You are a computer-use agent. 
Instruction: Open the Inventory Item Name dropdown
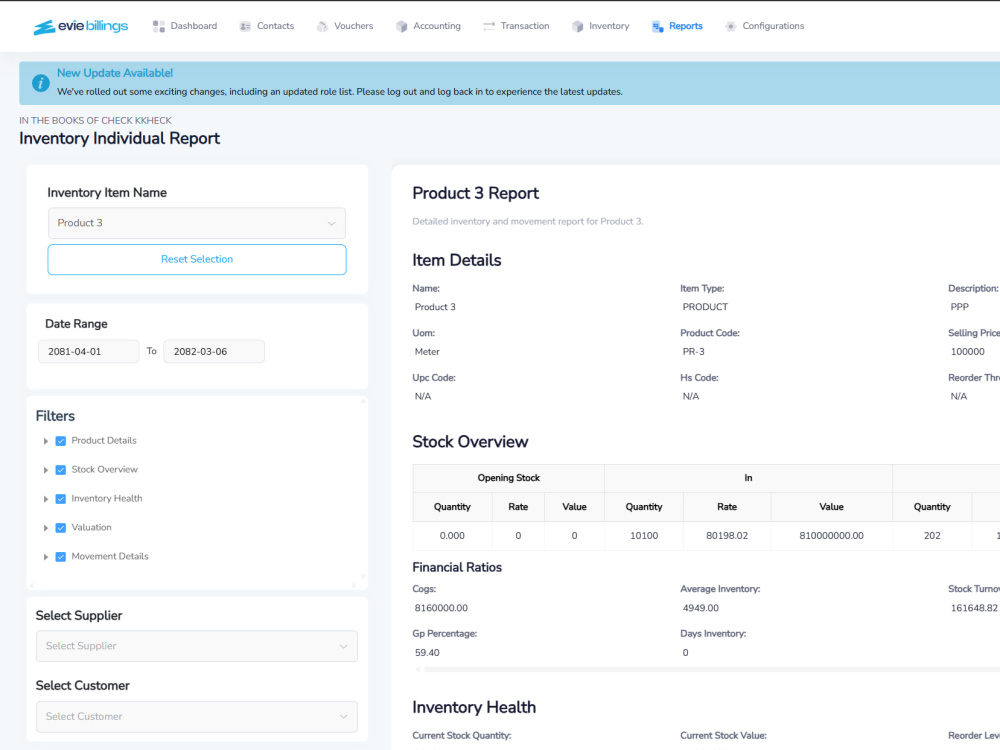(x=196, y=223)
